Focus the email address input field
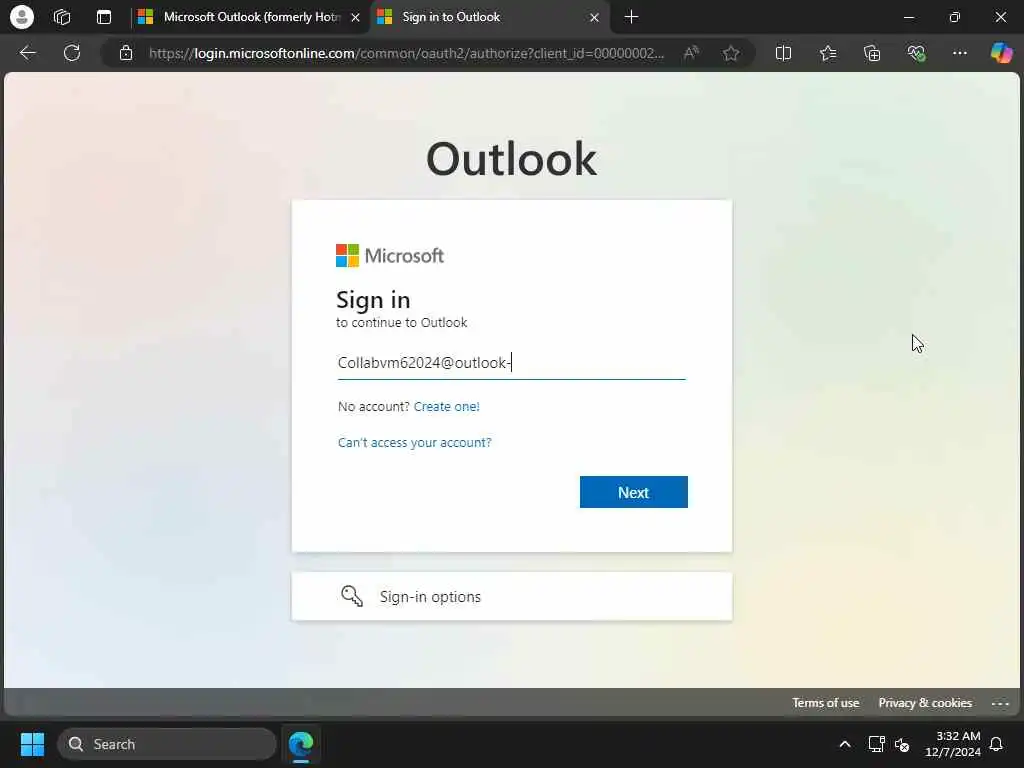 [x=511, y=363]
